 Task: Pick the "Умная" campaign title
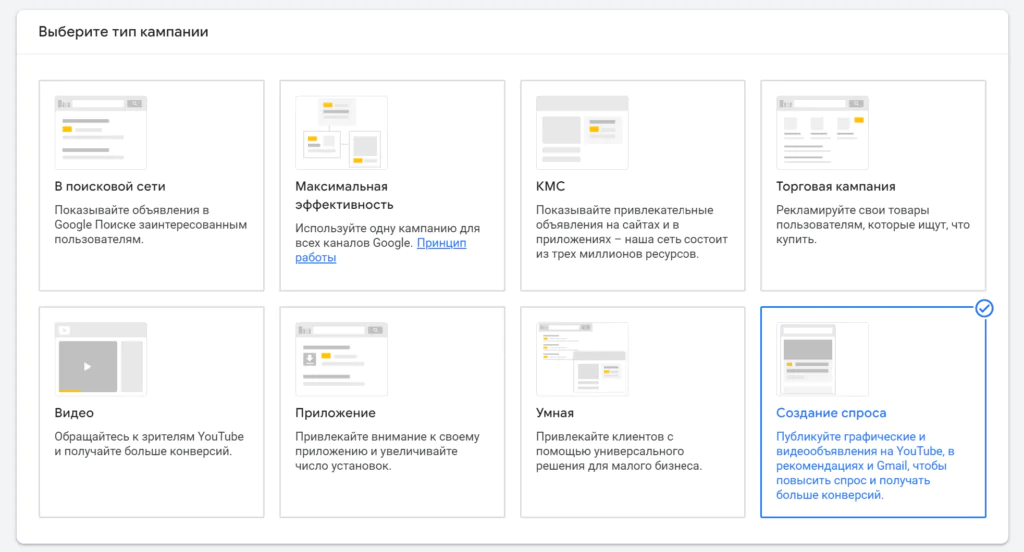[x=555, y=413]
